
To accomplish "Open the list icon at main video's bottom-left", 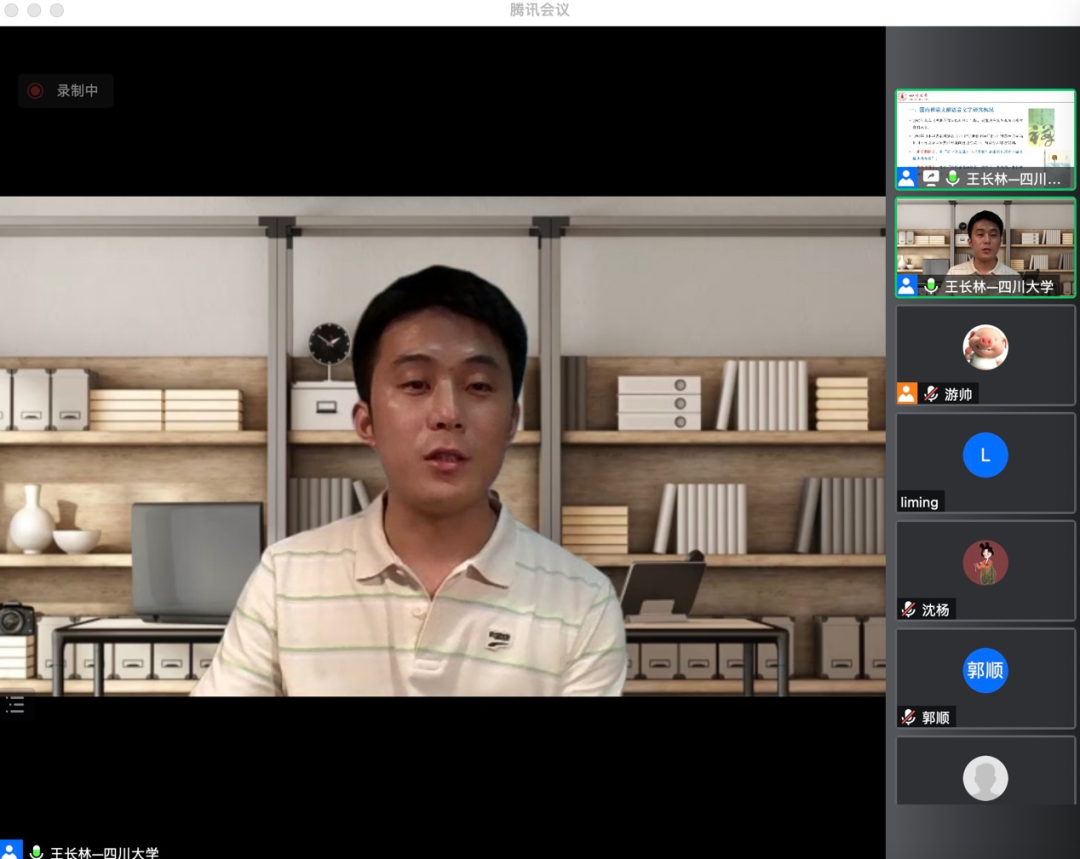I will (x=15, y=705).
